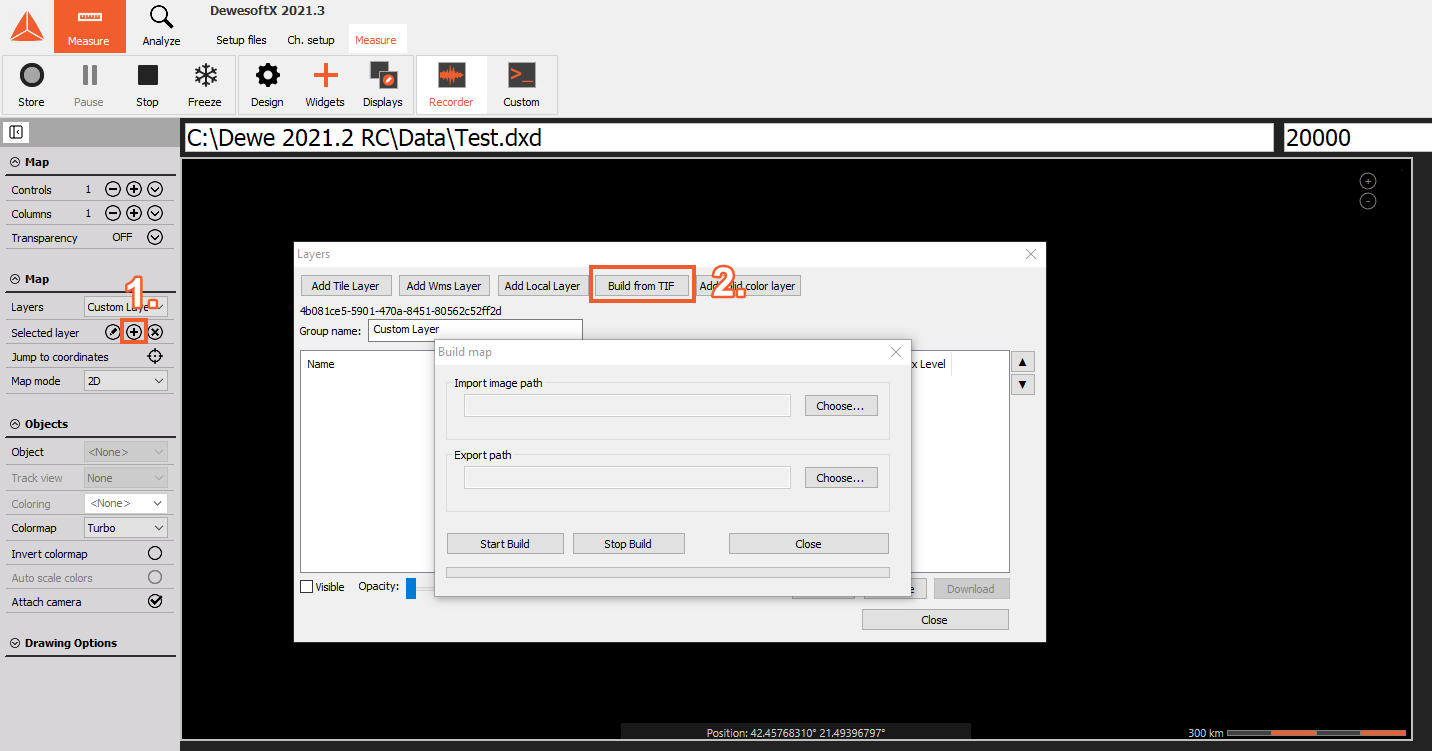Collapse the second Map section

16,279
